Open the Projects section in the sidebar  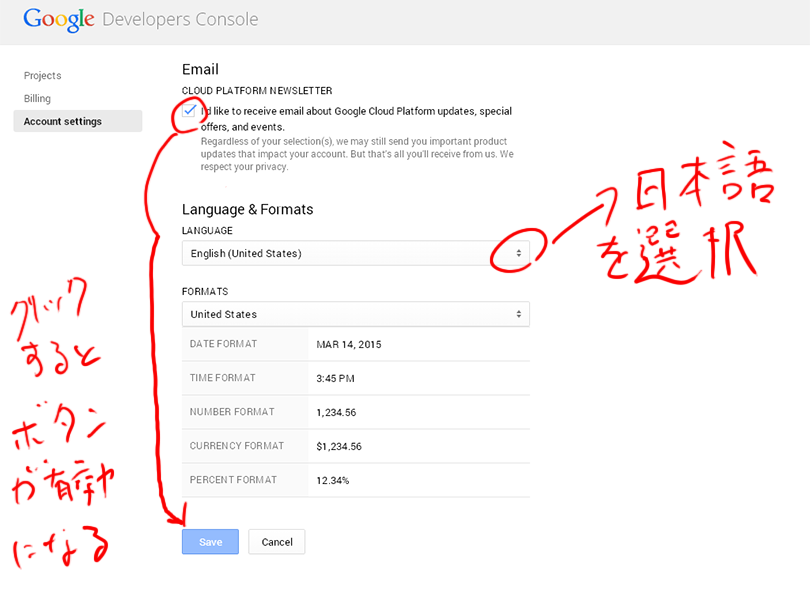42,75
